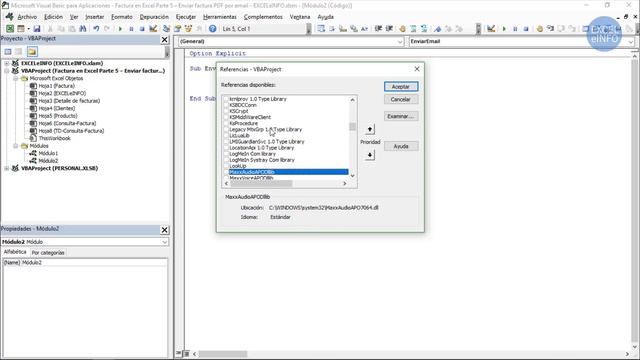Click the Reset stop icon in the Debug toolbar
Viewport: 640px width, 360px height.
tap(526, 29)
